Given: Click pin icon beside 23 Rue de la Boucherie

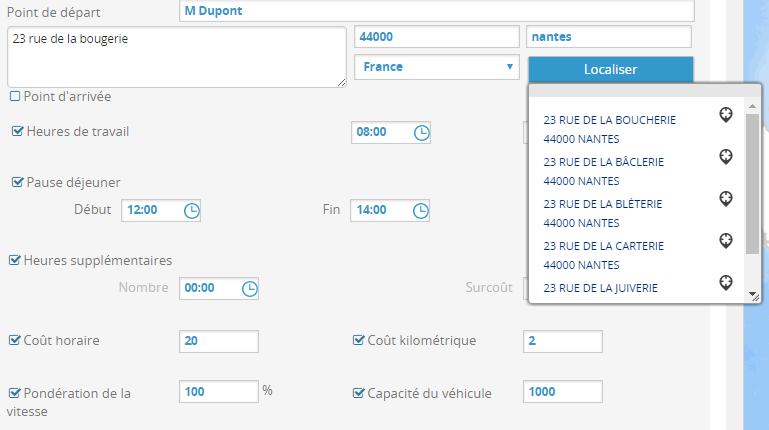Looking at the screenshot, I should point(727,115).
